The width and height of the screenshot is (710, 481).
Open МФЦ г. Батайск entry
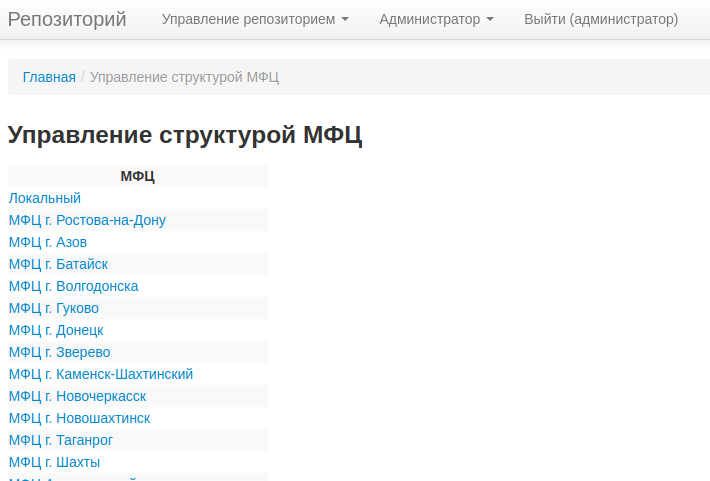58,264
